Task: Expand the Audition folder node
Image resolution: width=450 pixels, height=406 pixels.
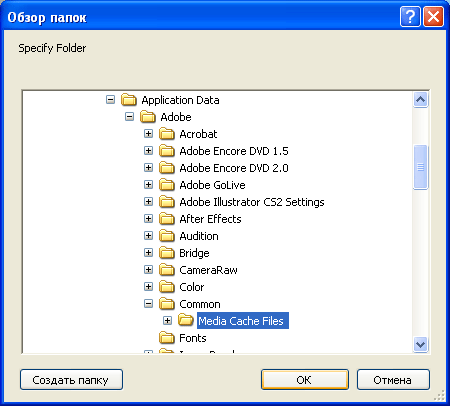Action: coord(148,236)
